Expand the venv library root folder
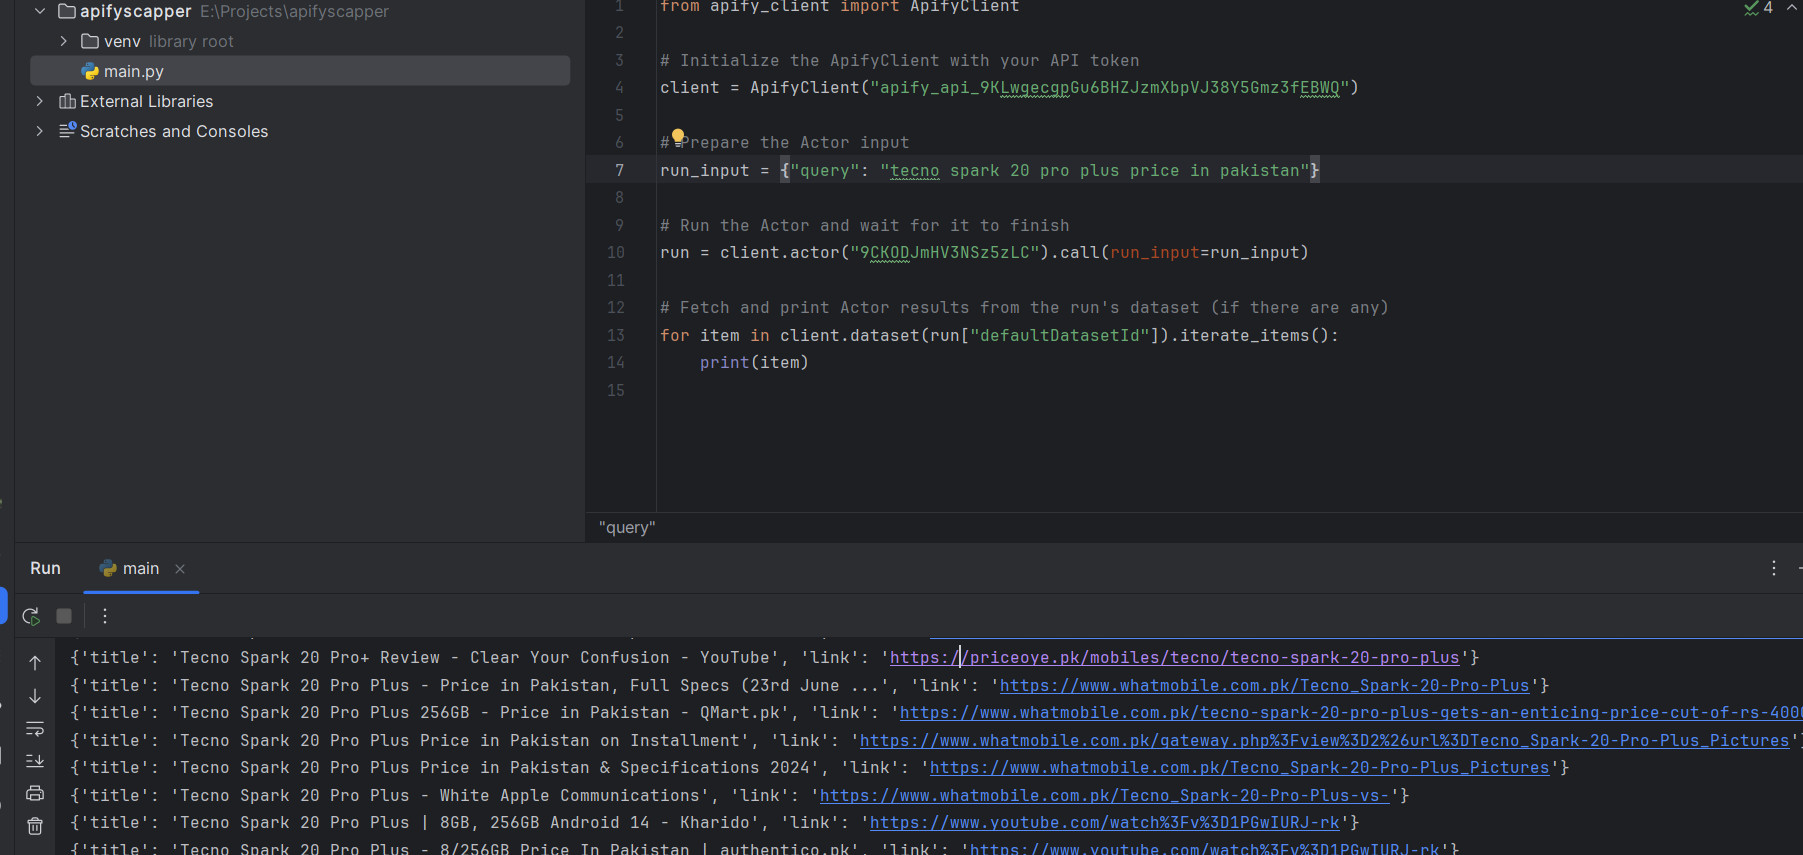This screenshot has height=855, width=1803. click(x=64, y=41)
